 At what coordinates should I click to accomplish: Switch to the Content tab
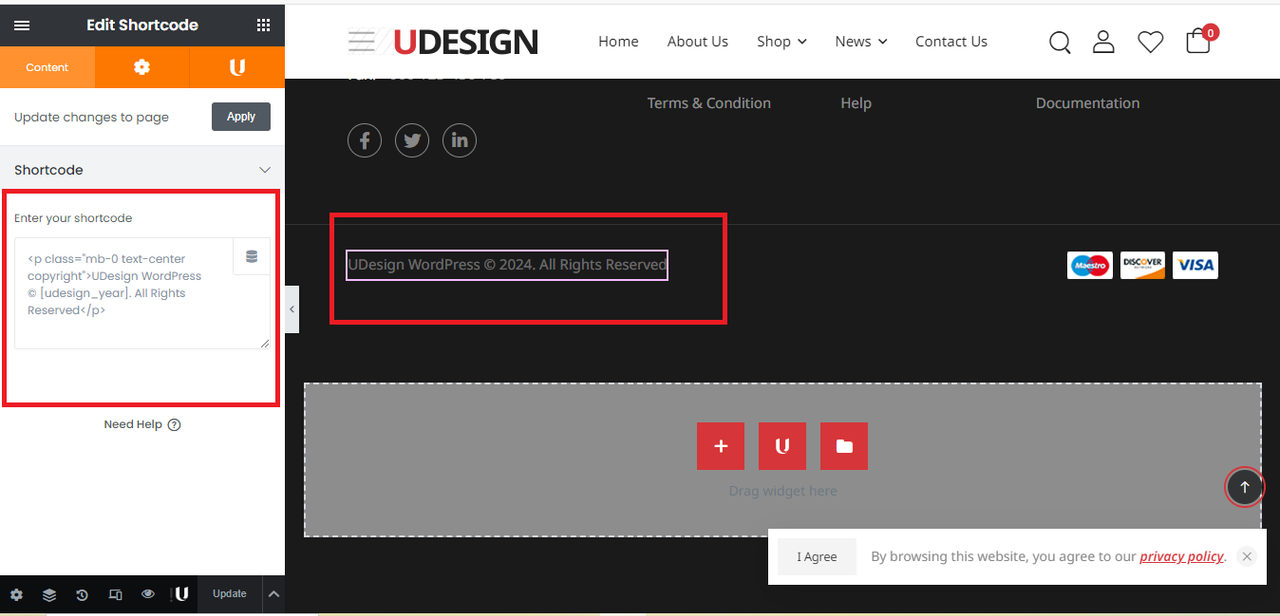(x=47, y=67)
